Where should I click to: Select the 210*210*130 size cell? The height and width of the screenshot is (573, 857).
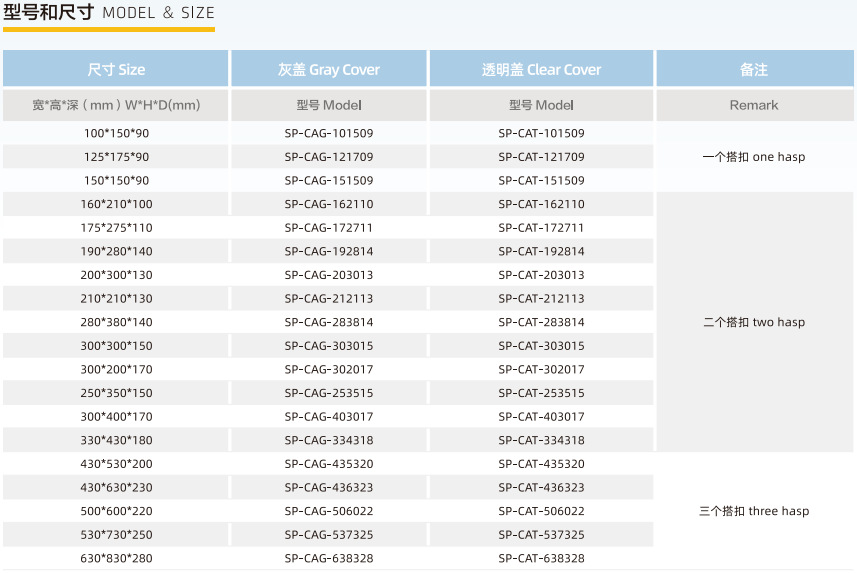coord(116,298)
